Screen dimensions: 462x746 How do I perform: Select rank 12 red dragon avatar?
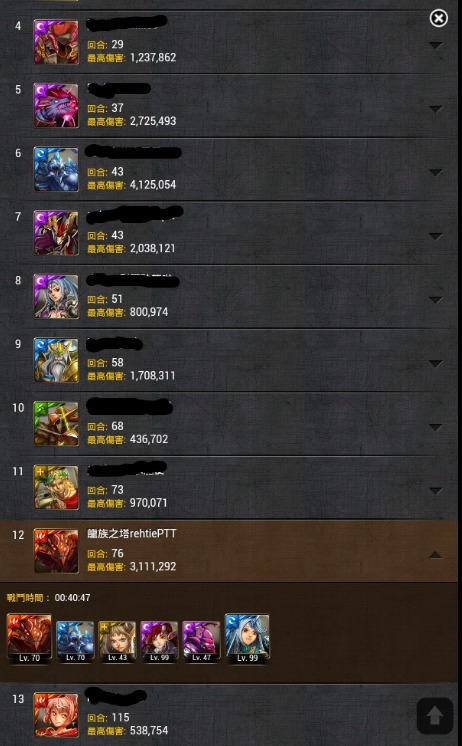coord(56,550)
